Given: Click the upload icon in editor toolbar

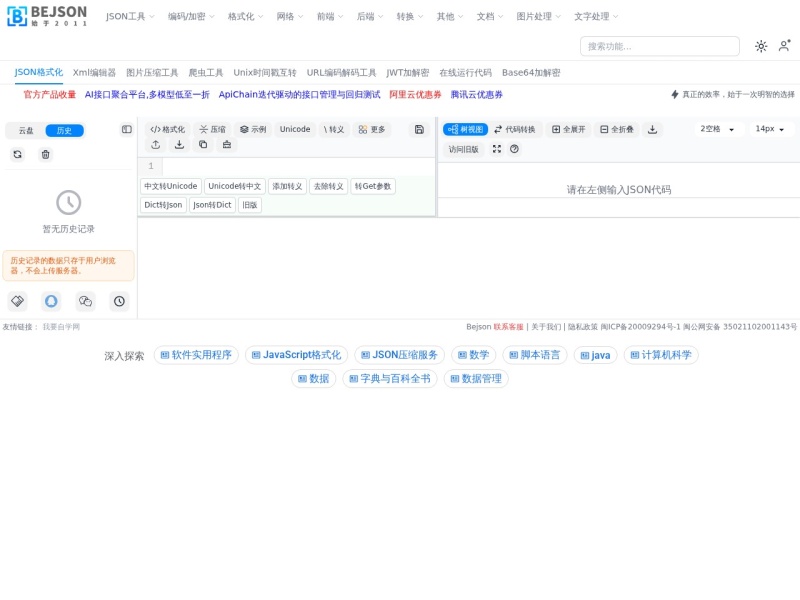Looking at the screenshot, I should coord(156,145).
